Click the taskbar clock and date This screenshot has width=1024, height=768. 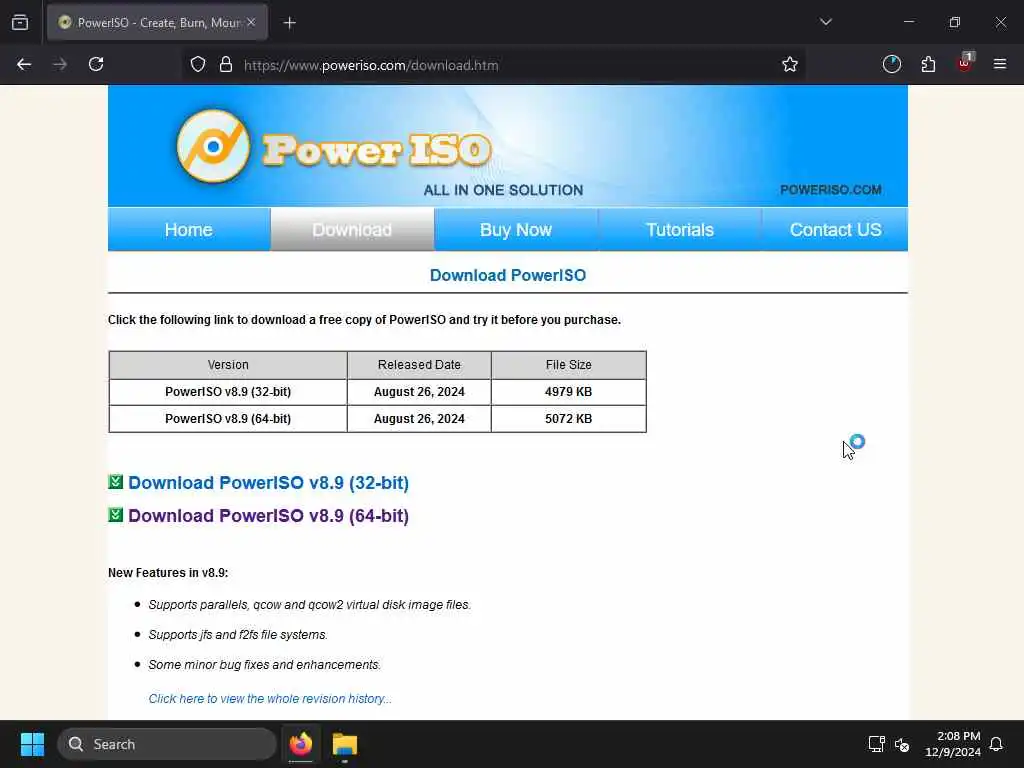click(x=953, y=744)
